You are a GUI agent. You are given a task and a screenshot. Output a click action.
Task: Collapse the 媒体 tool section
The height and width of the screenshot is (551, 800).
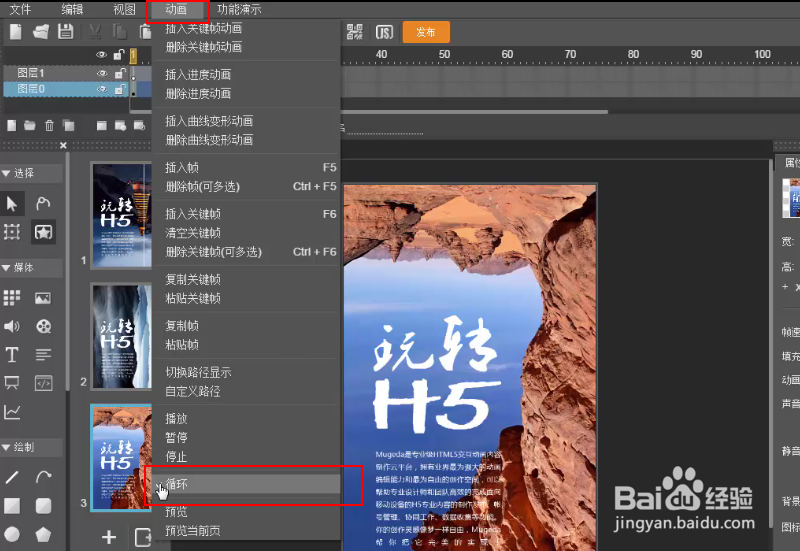click(x=6, y=268)
